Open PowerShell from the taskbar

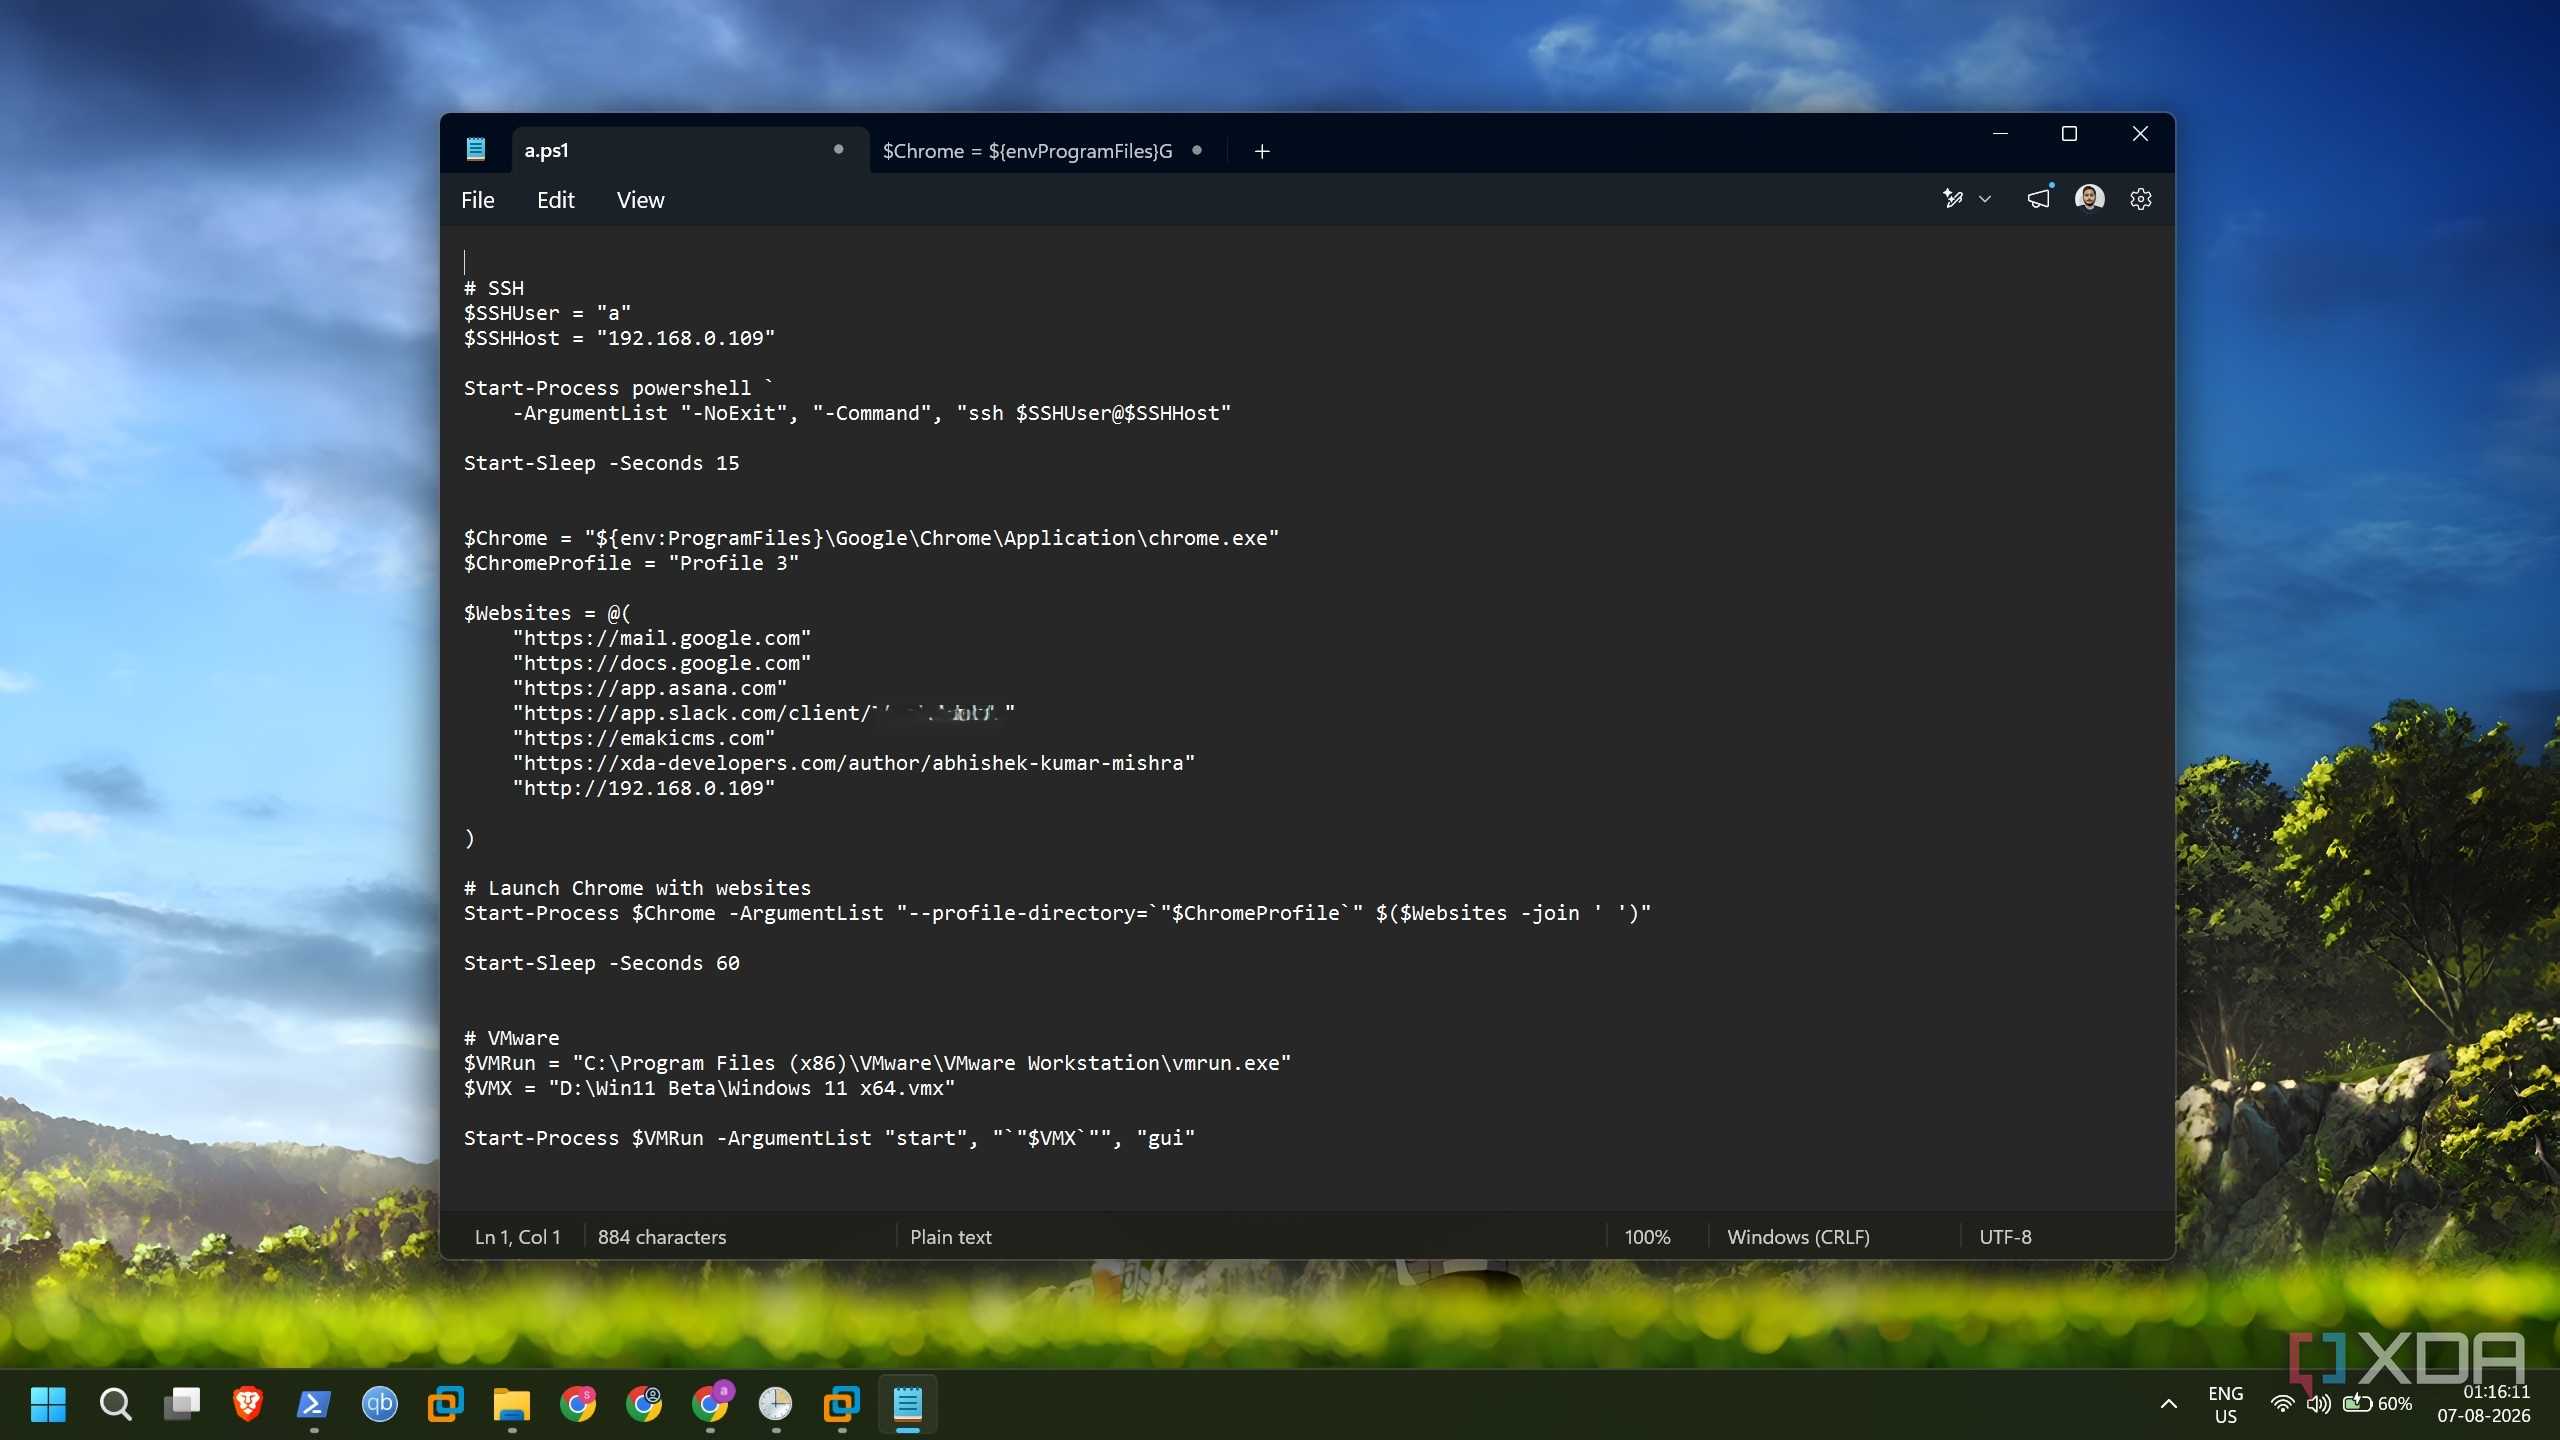(x=314, y=1404)
